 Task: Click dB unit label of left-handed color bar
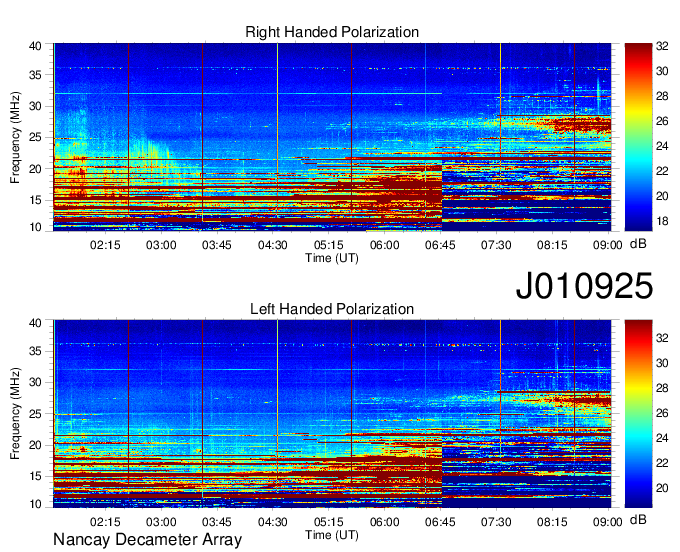[x=638, y=519]
